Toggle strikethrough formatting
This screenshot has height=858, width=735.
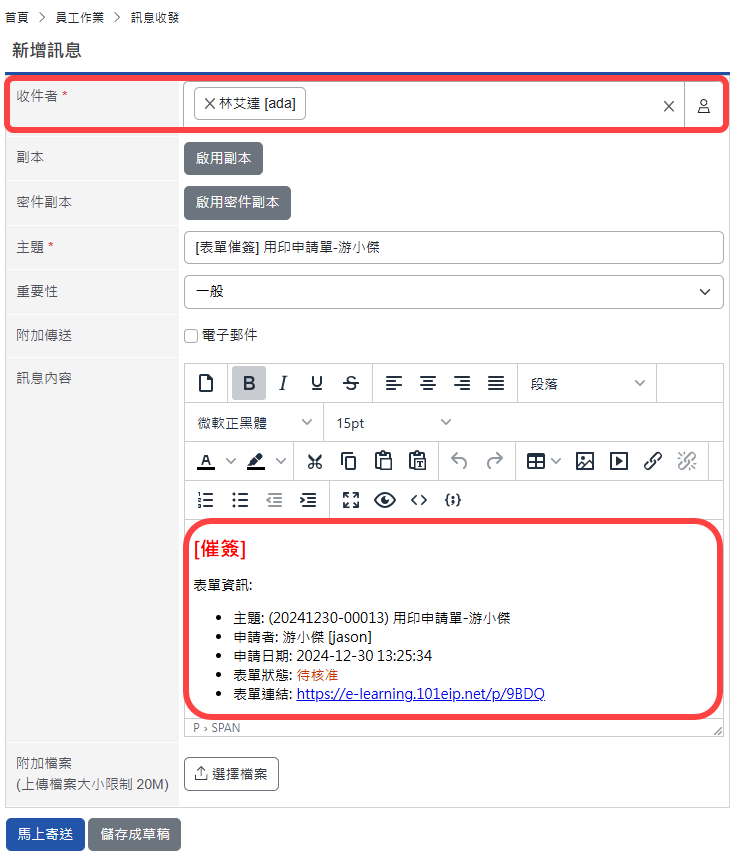351,383
